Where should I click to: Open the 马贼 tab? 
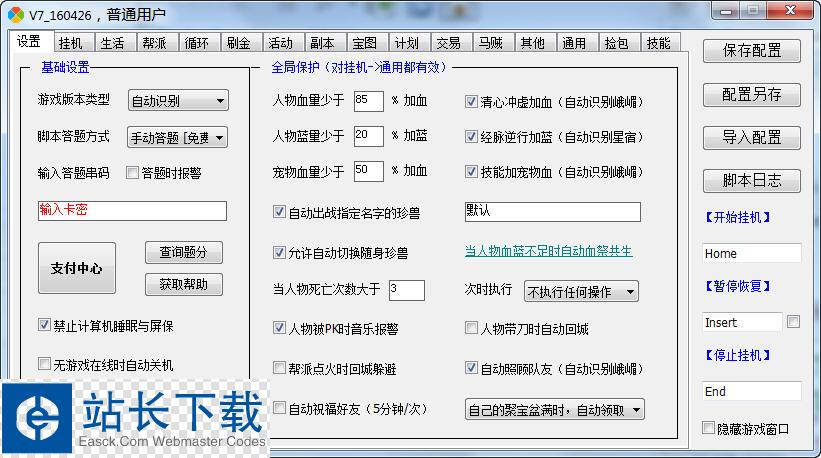(x=491, y=42)
